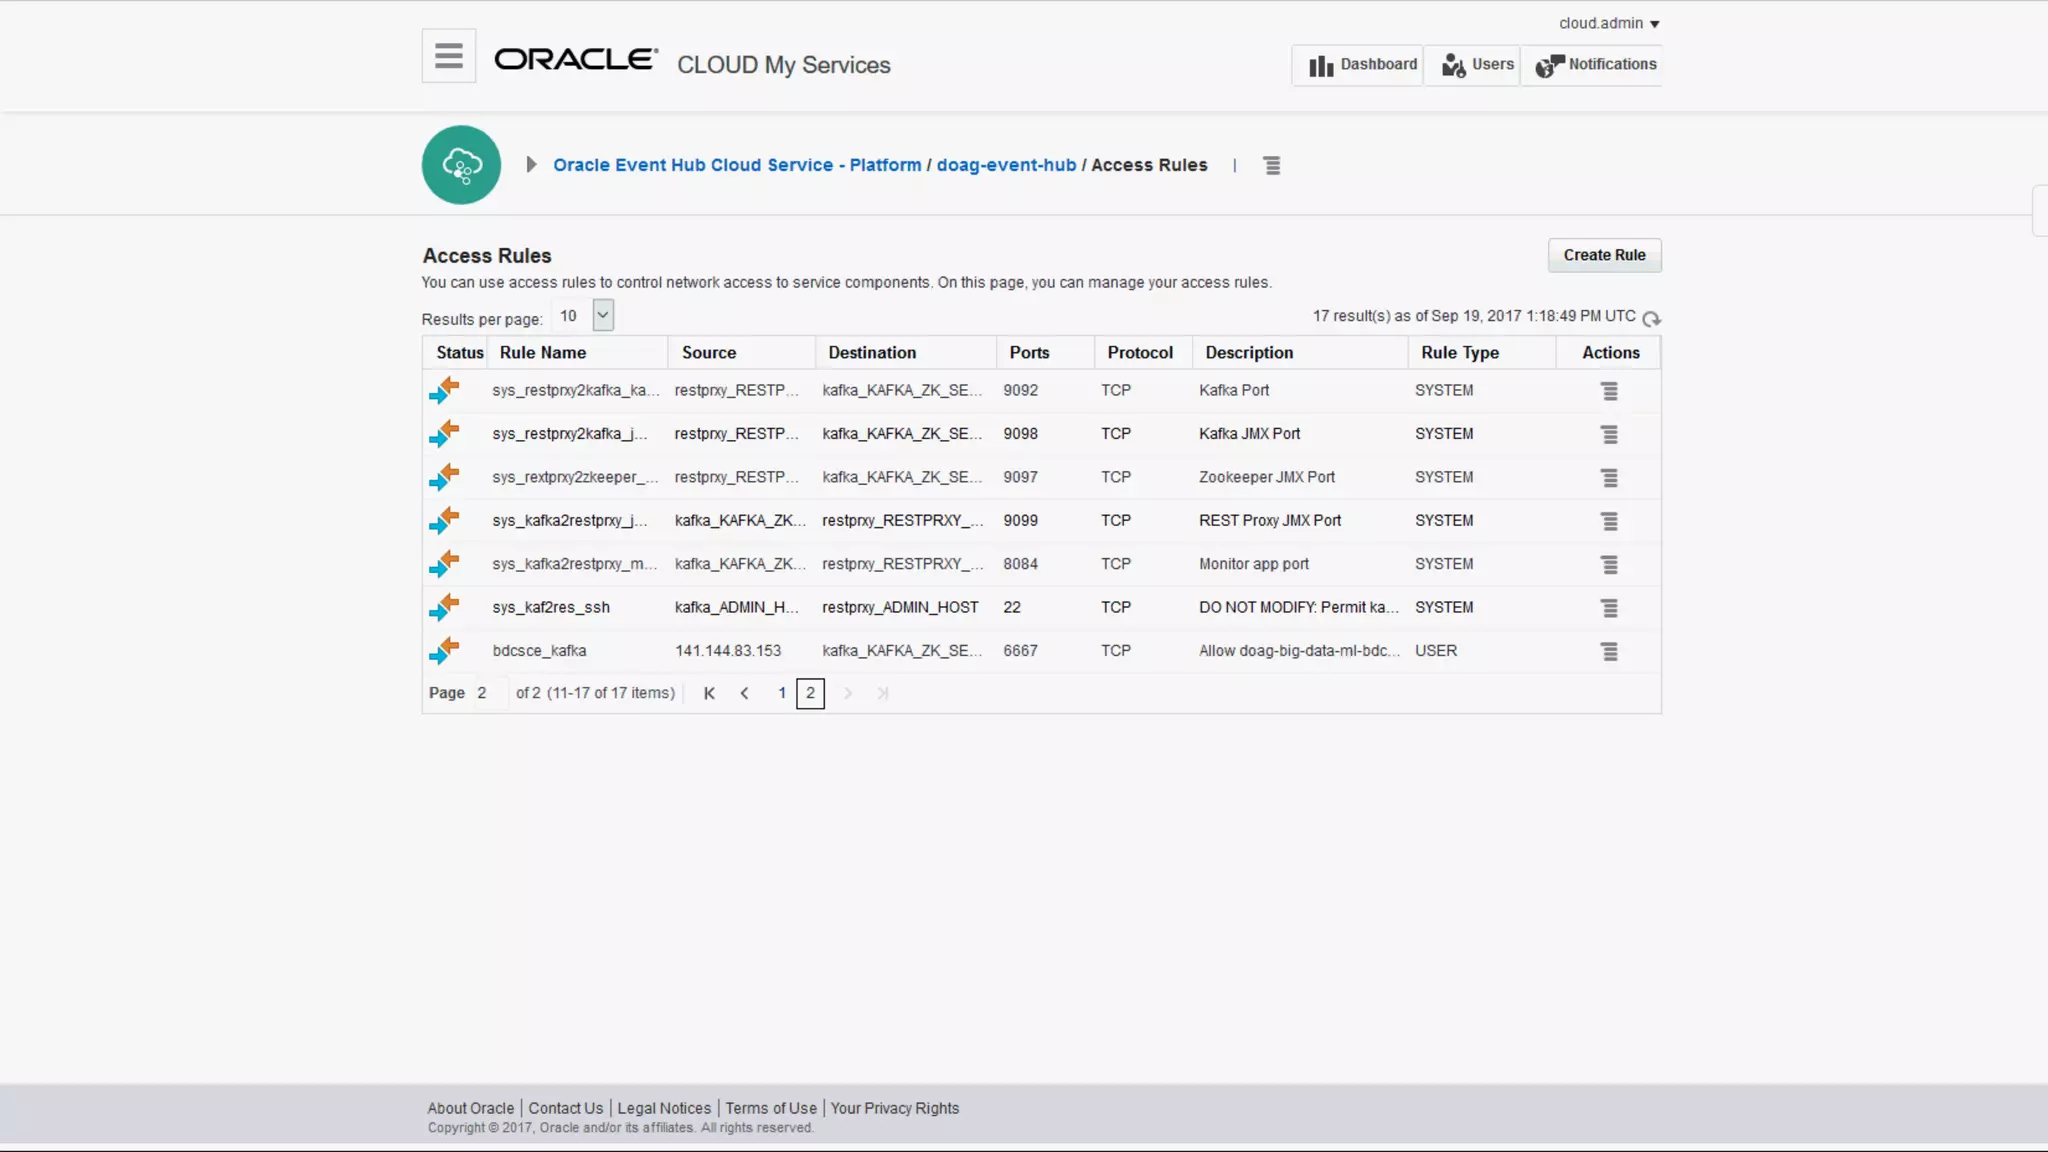
Task: Click status icon of Kafka JMX Port rule
Action: [444, 433]
